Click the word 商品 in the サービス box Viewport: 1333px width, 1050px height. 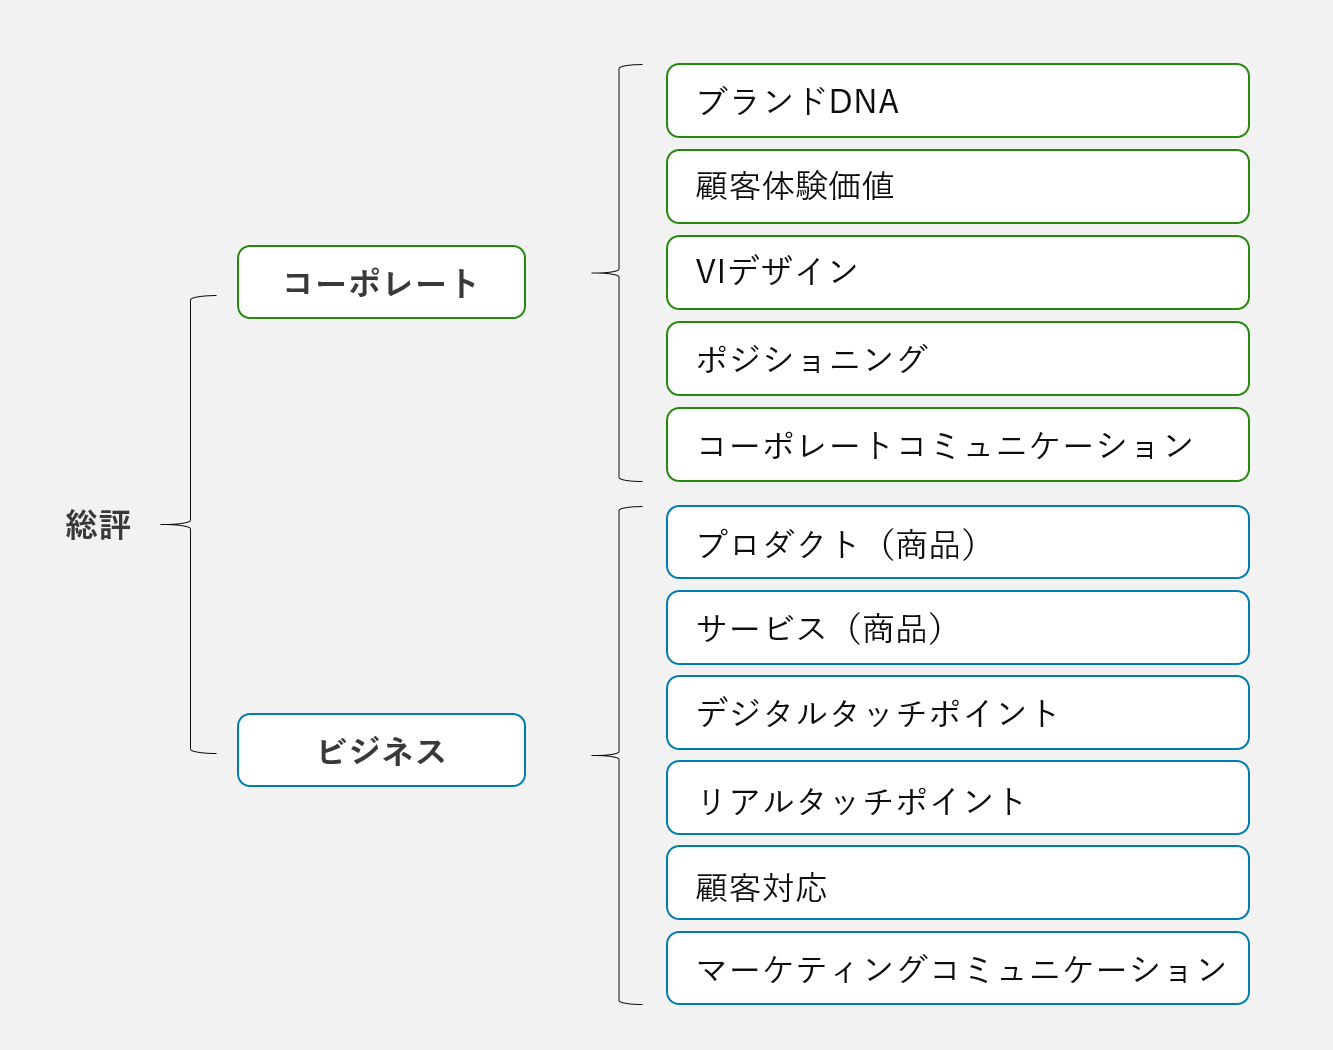click(895, 629)
